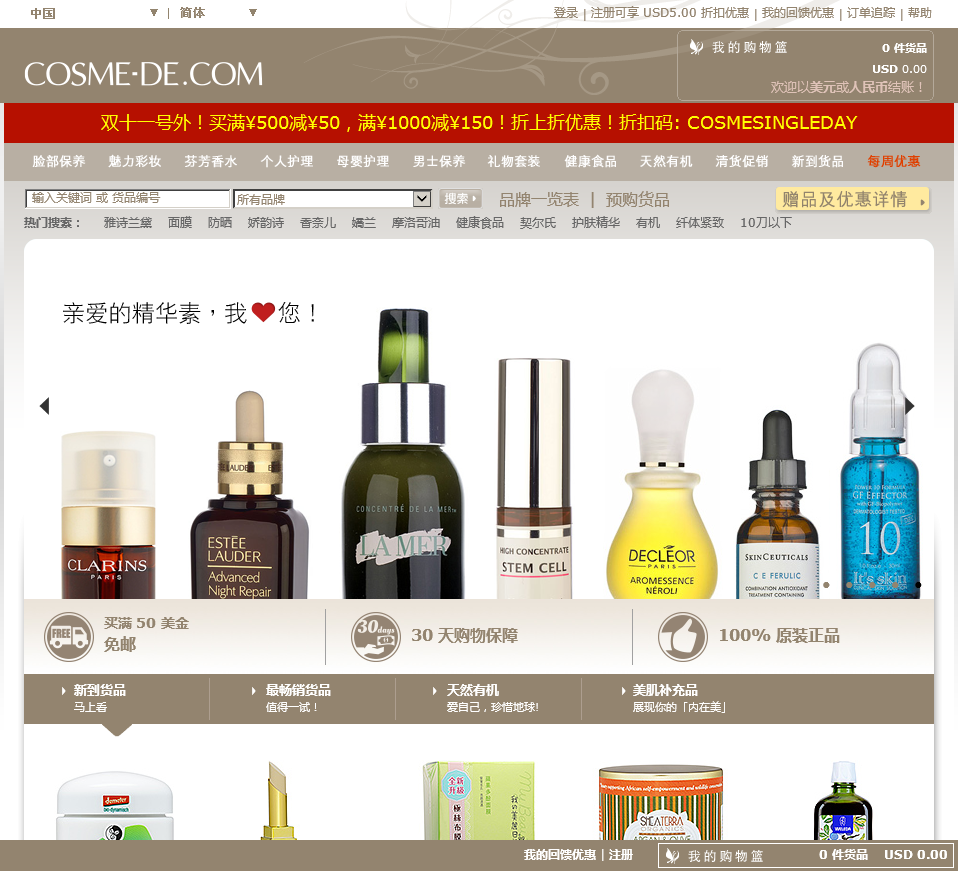Screen dimensions: 958x871
Task: Click the 注册可享 USD5.00 折扣优惠 link
Action: tap(670, 13)
